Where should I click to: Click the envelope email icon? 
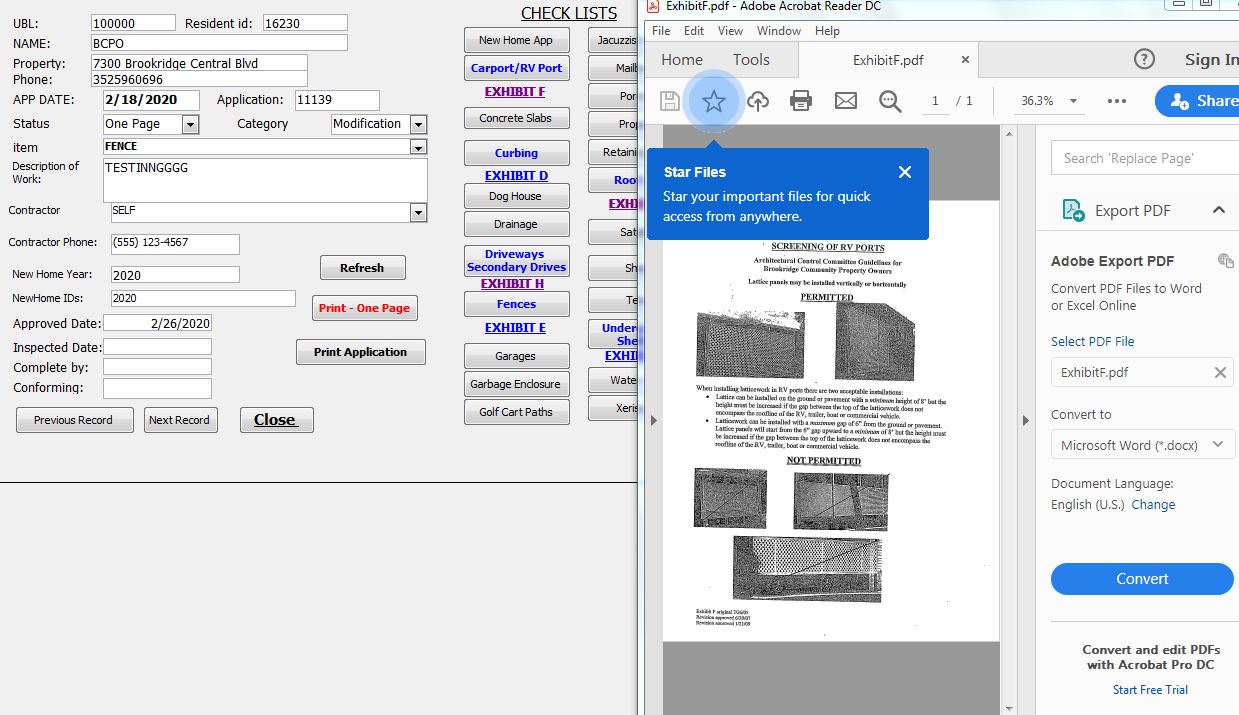tap(846, 101)
